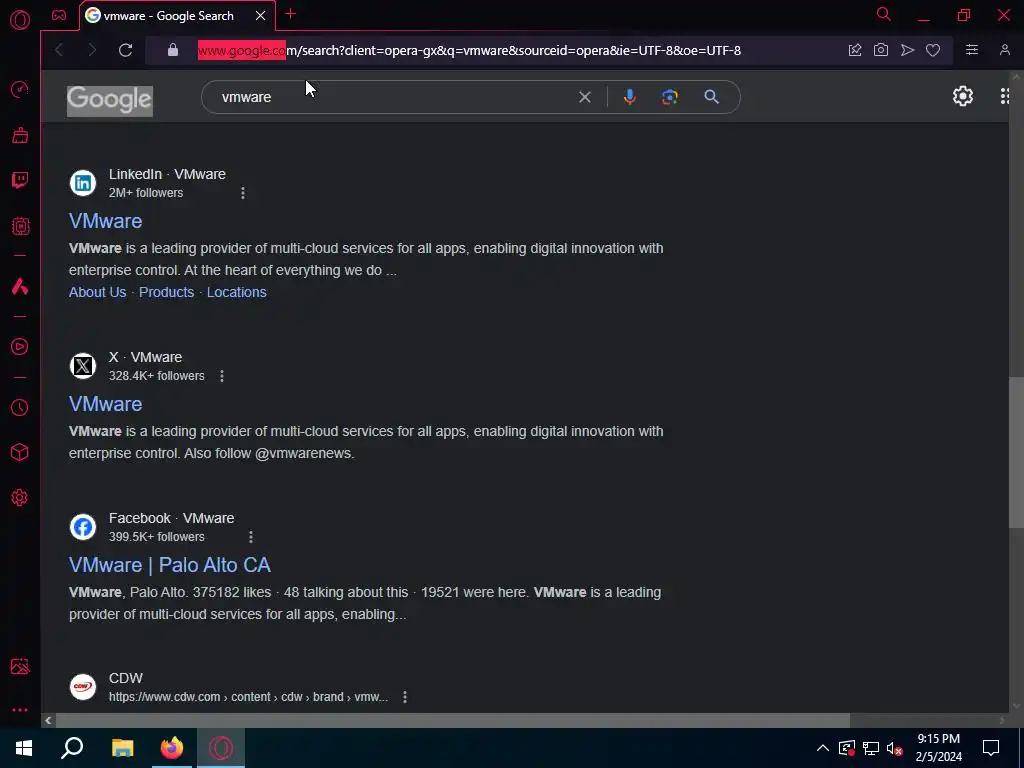1024x768 pixels.
Task: Open the Opera menu logo
Action: point(20,20)
